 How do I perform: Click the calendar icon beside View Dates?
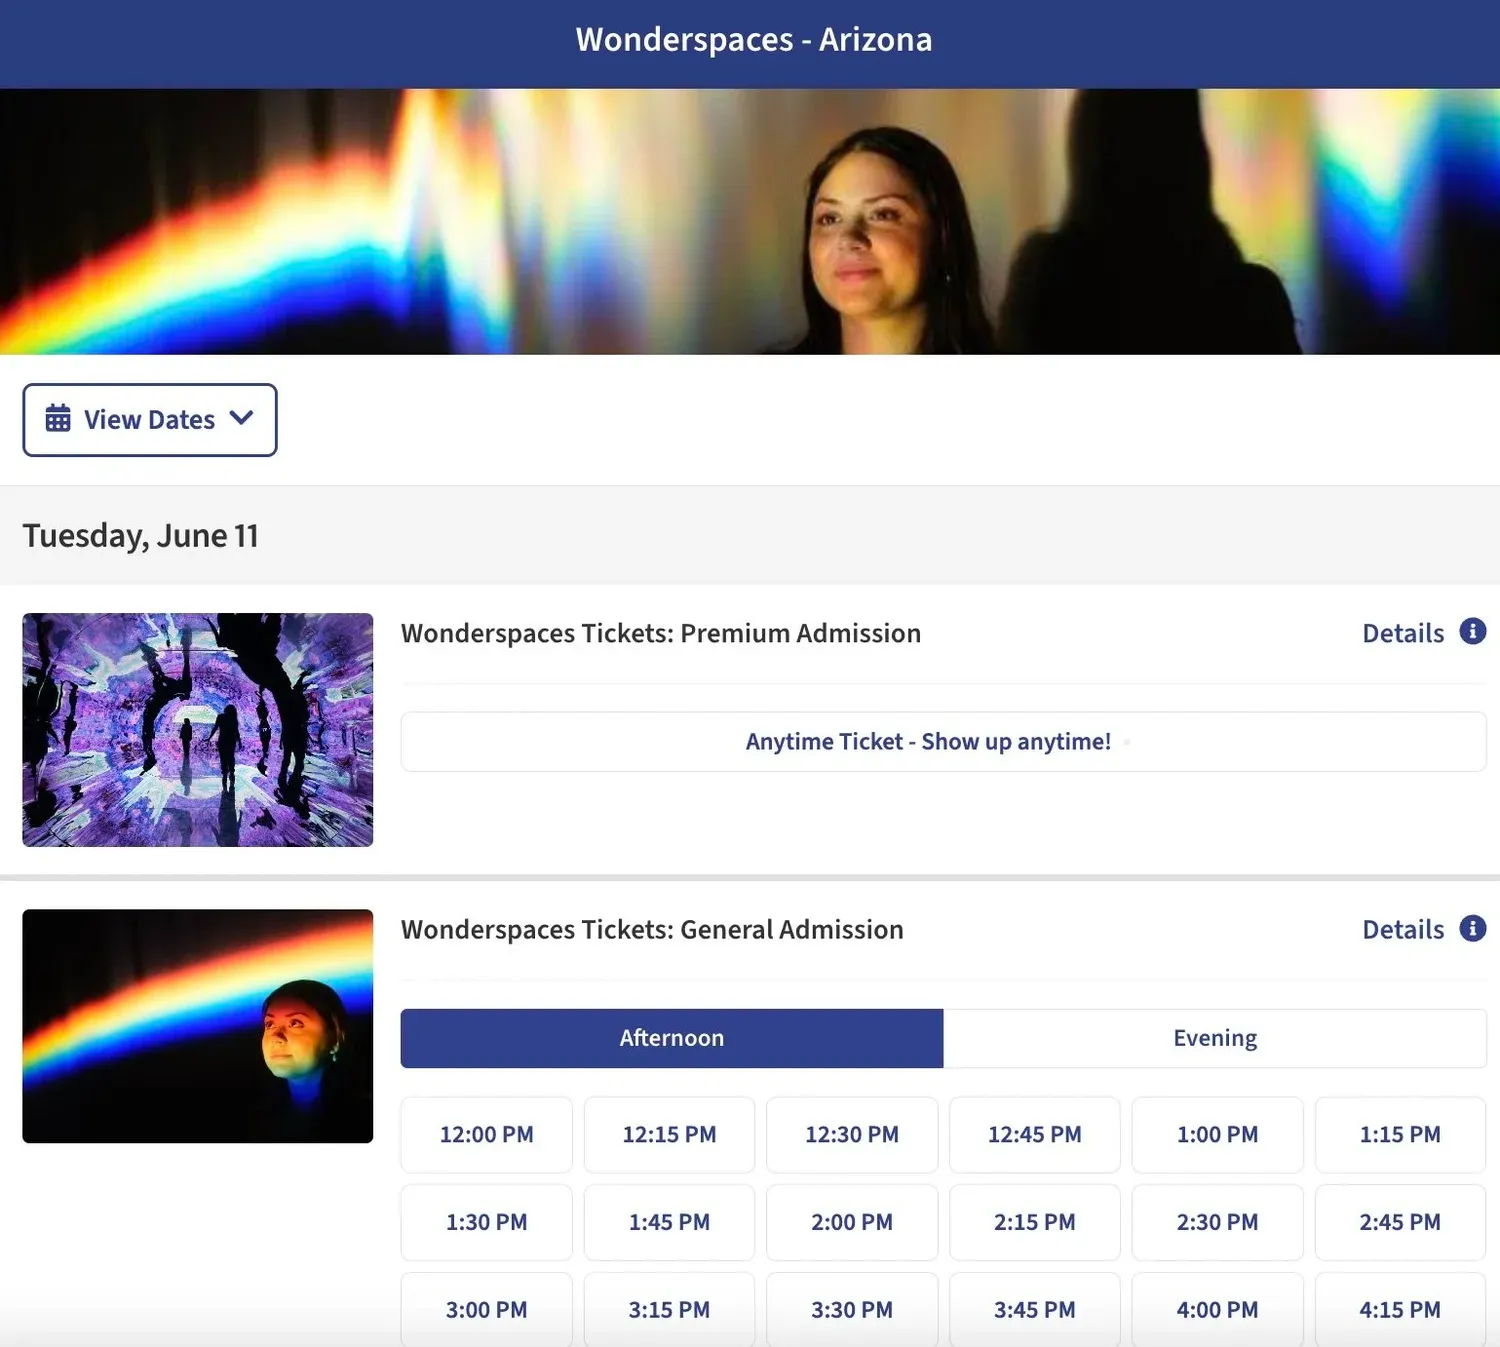click(x=58, y=418)
